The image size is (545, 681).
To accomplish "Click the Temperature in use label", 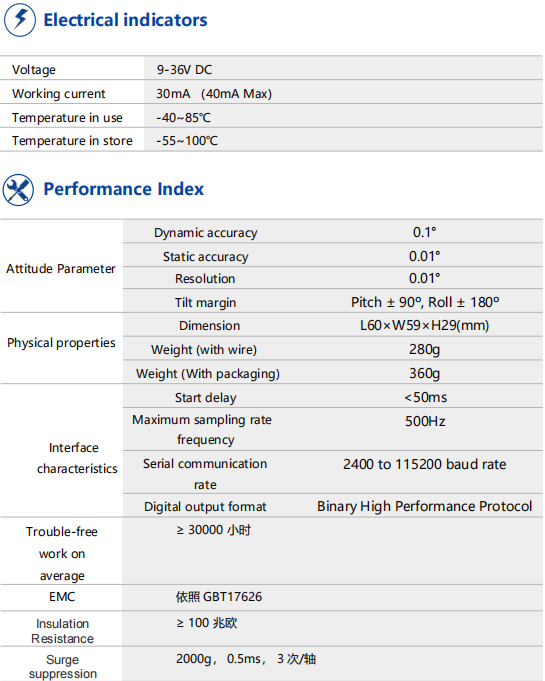I will coord(67,117).
